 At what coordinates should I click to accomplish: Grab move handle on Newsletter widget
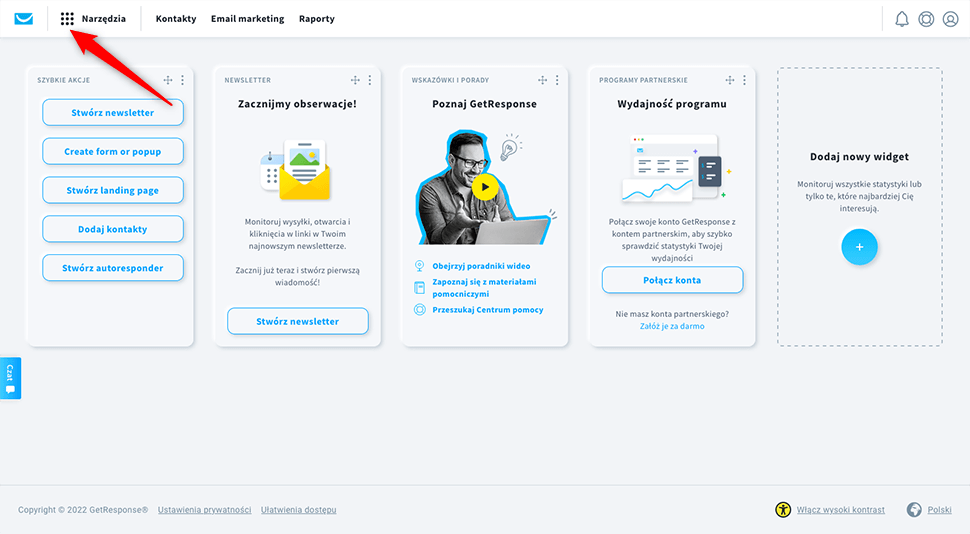[355, 80]
